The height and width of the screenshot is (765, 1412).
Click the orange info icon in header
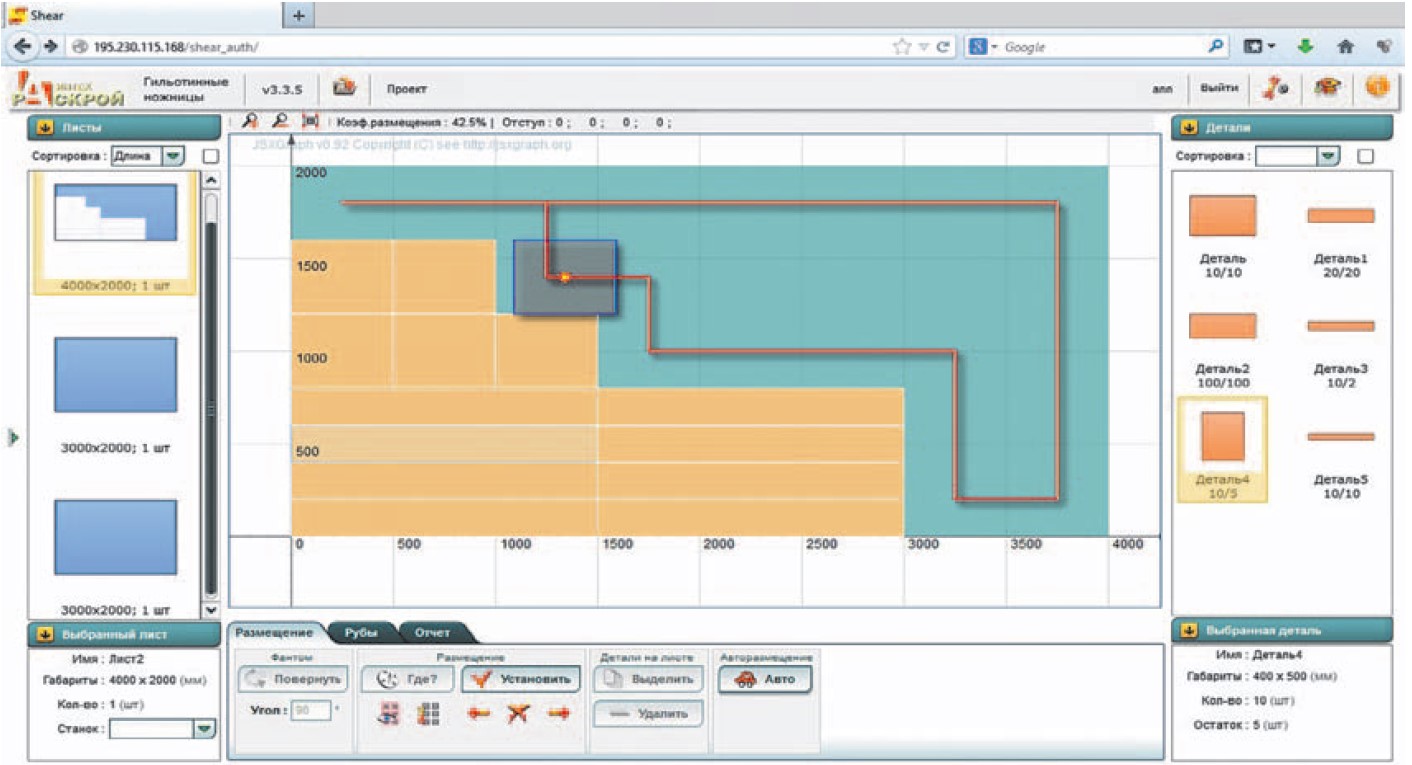pos(1377,88)
